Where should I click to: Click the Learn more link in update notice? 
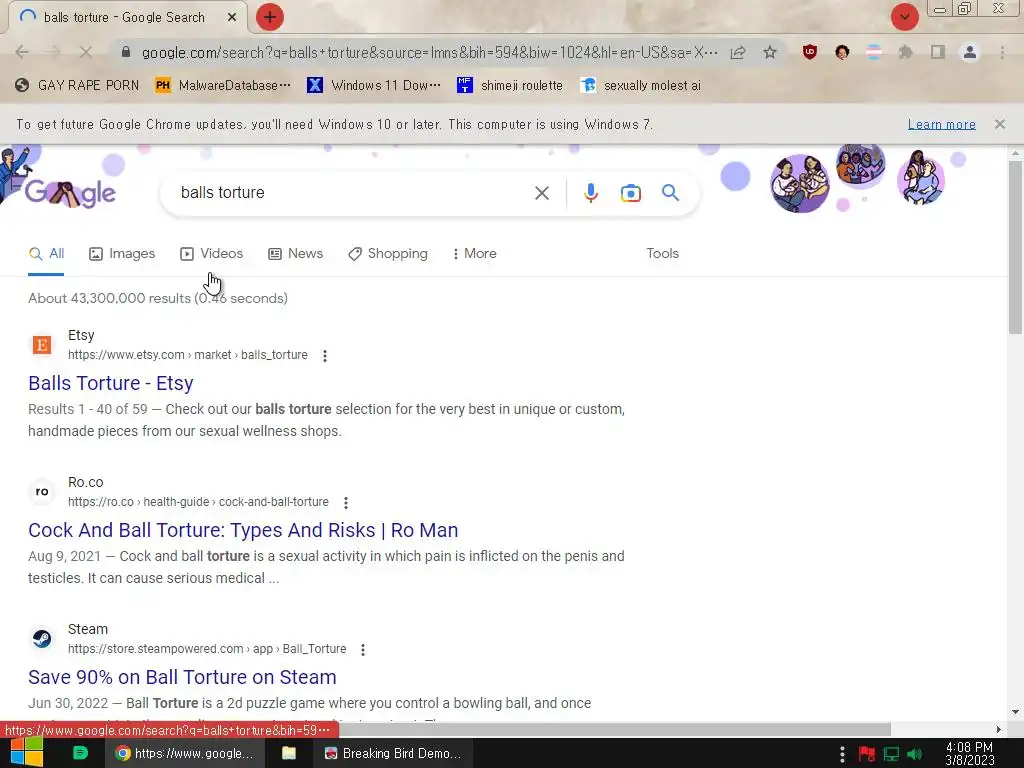click(941, 124)
